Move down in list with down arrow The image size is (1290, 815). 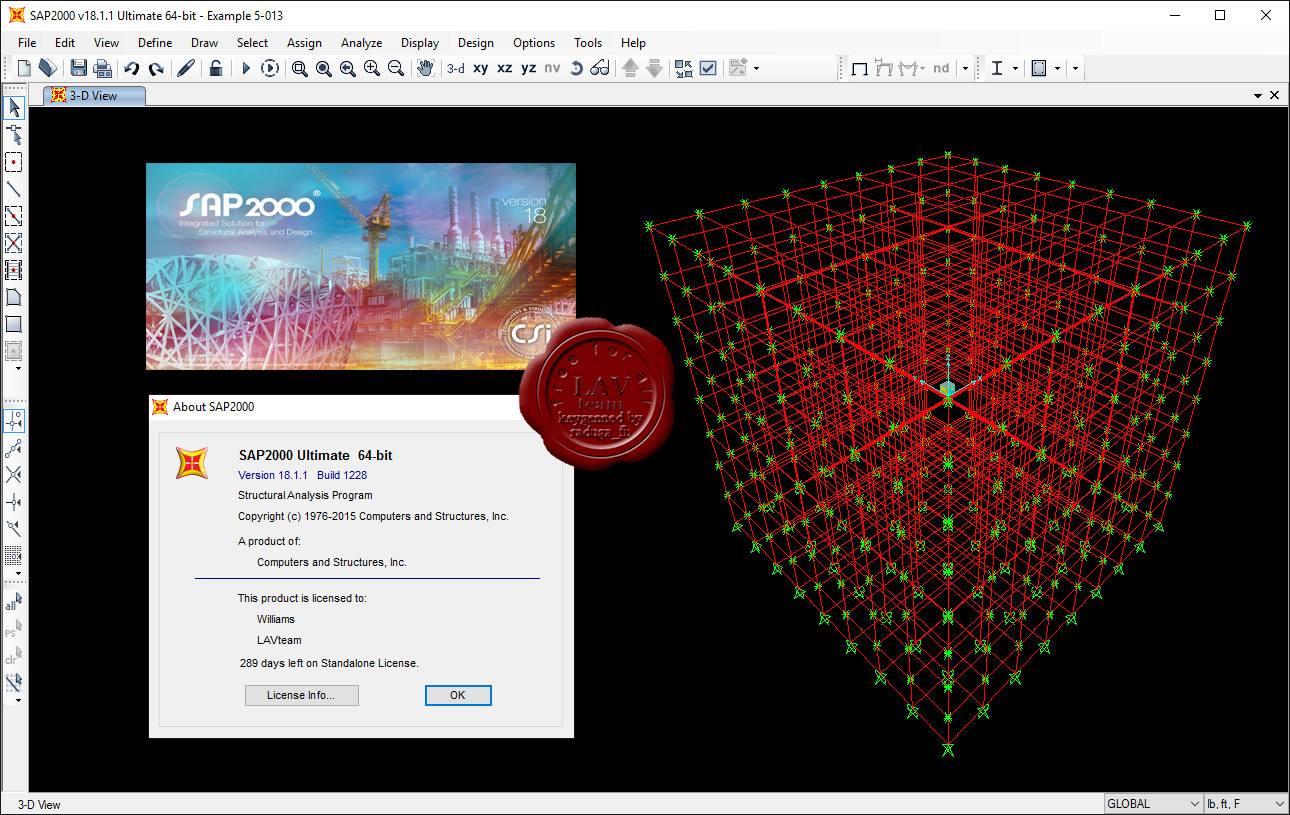654,68
